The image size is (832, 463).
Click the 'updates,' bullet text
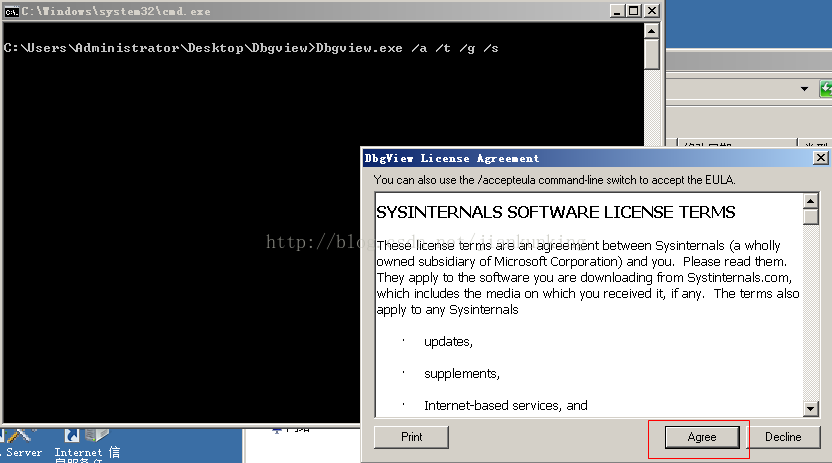(448, 342)
